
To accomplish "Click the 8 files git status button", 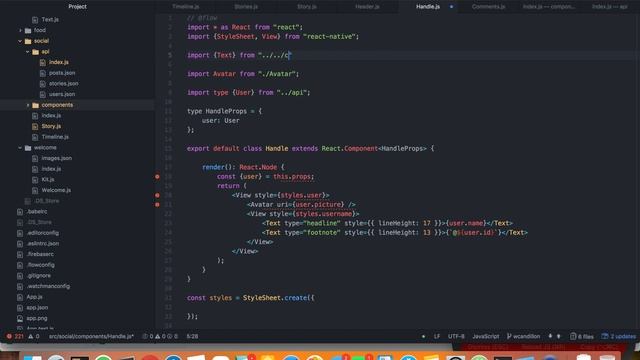I will click(x=582, y=336).
